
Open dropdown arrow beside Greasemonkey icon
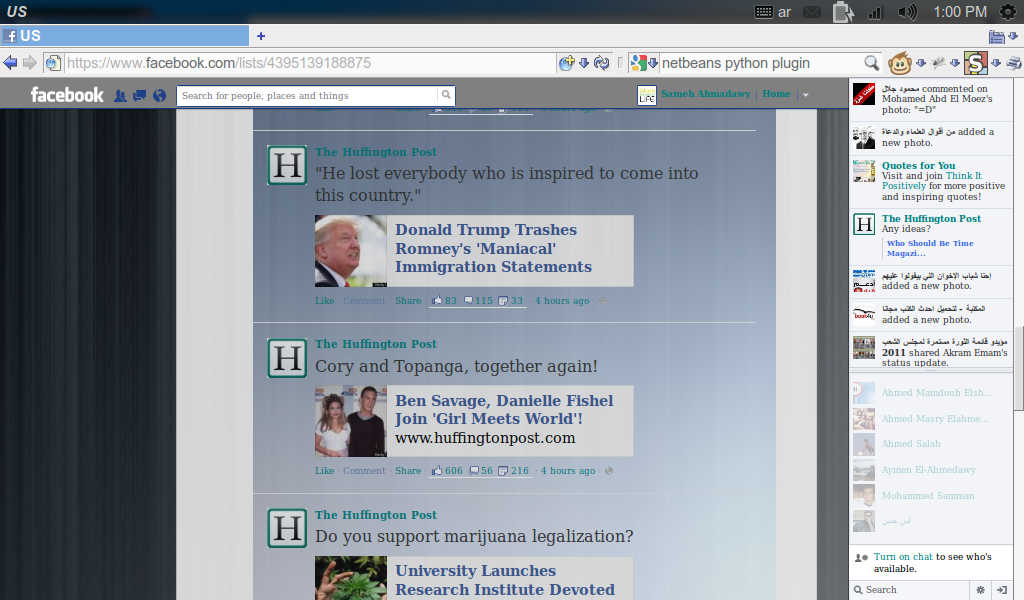tap(921, 63)
